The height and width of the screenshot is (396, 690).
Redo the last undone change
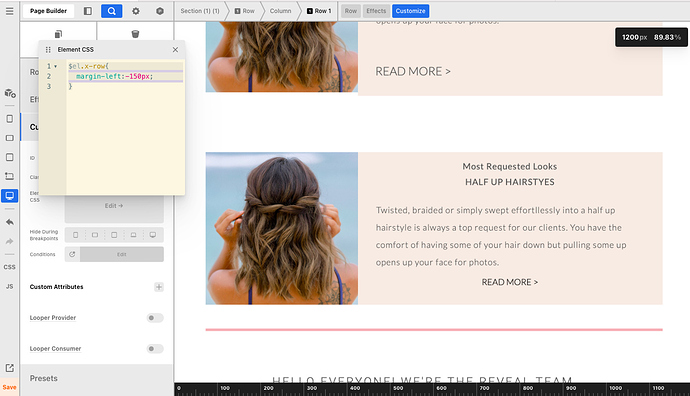tap(10, 241)
